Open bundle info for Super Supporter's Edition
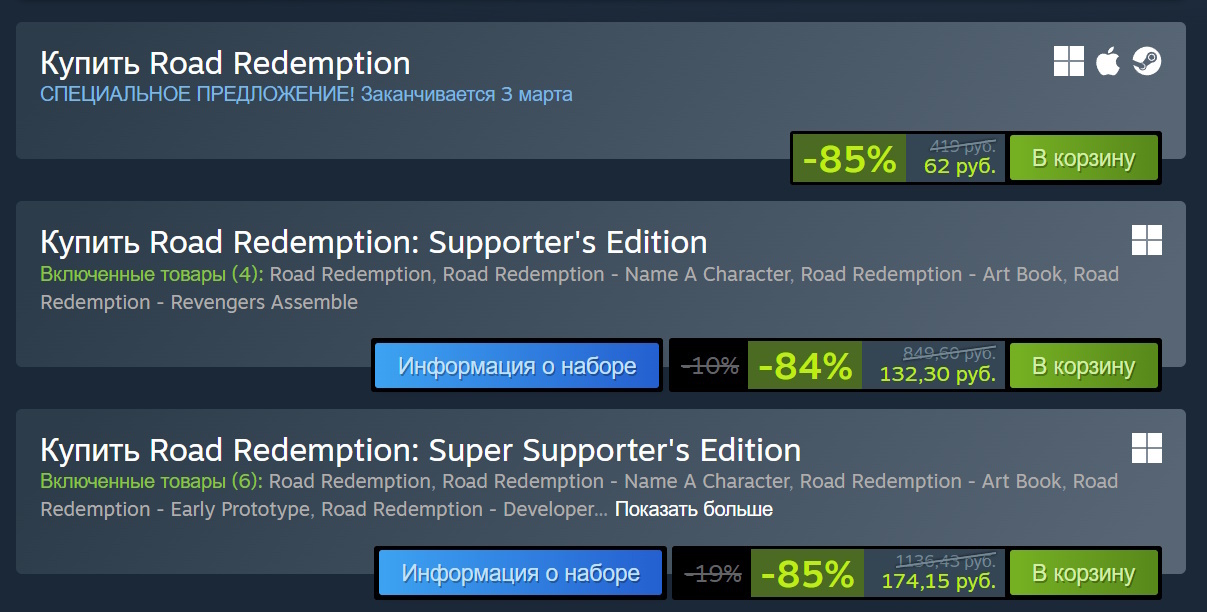This screenshot has height=612, width=1207. point(521,573)
